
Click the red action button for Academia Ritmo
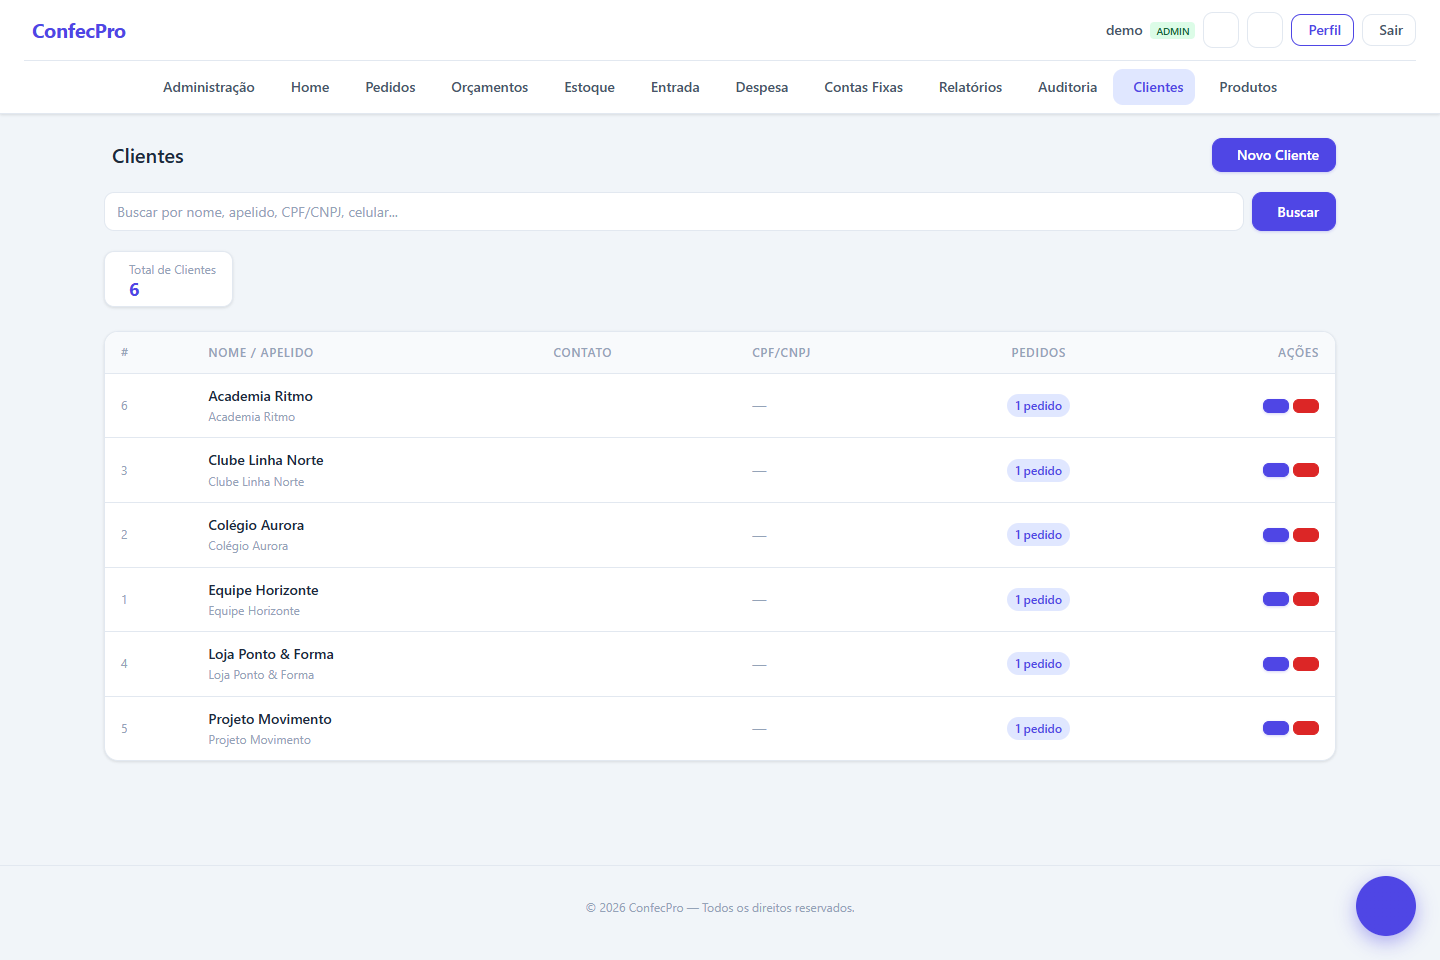click(1306, 406)
